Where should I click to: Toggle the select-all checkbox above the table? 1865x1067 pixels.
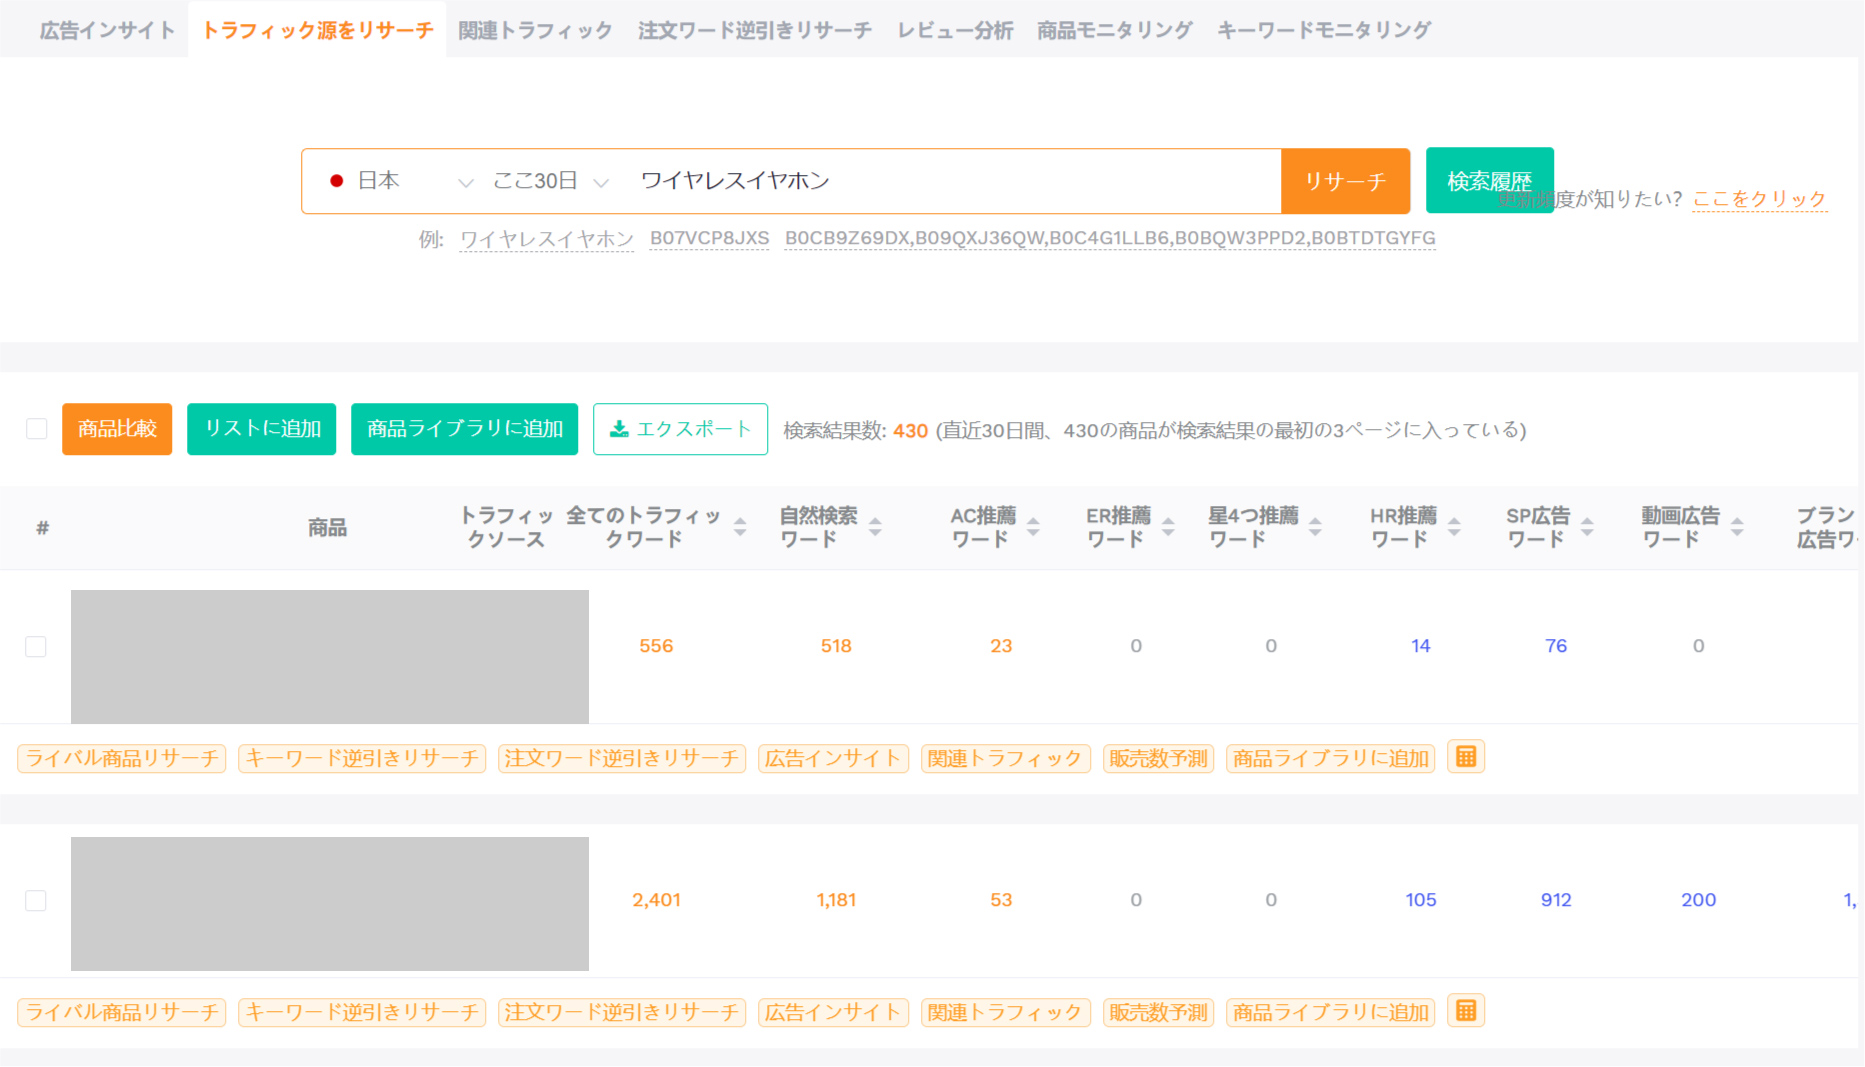[37, 428]
